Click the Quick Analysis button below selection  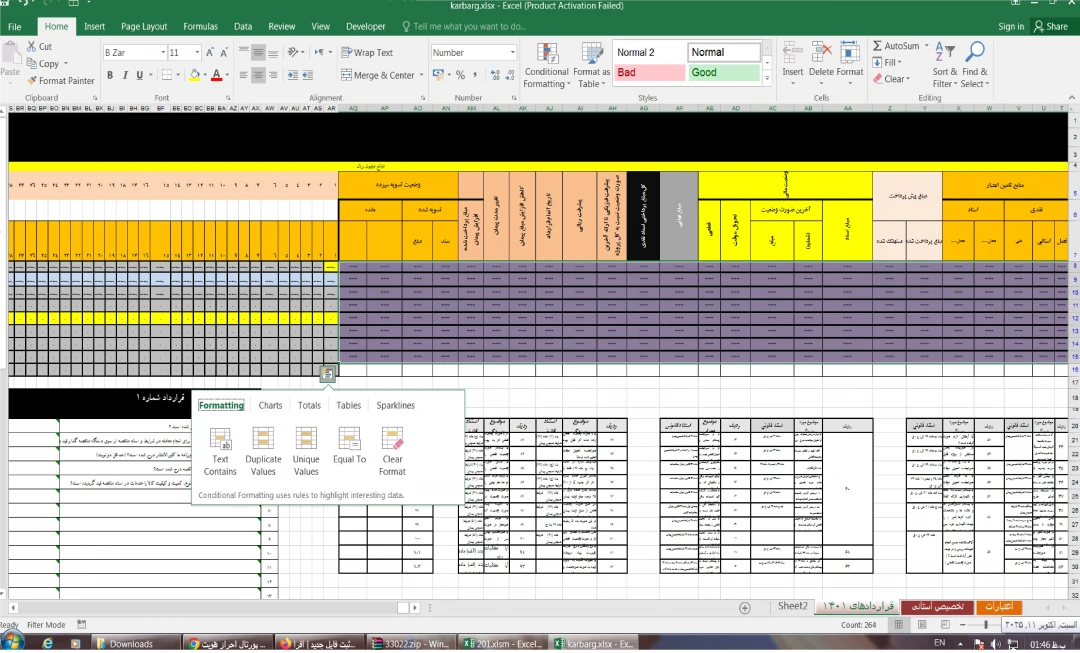click(x=327, y=374)
